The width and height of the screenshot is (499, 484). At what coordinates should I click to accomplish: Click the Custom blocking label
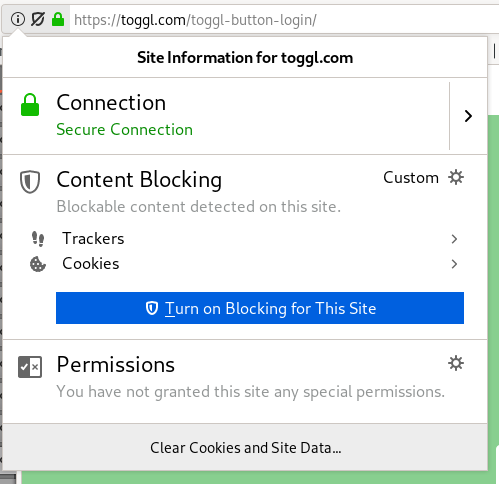(411, 178)
